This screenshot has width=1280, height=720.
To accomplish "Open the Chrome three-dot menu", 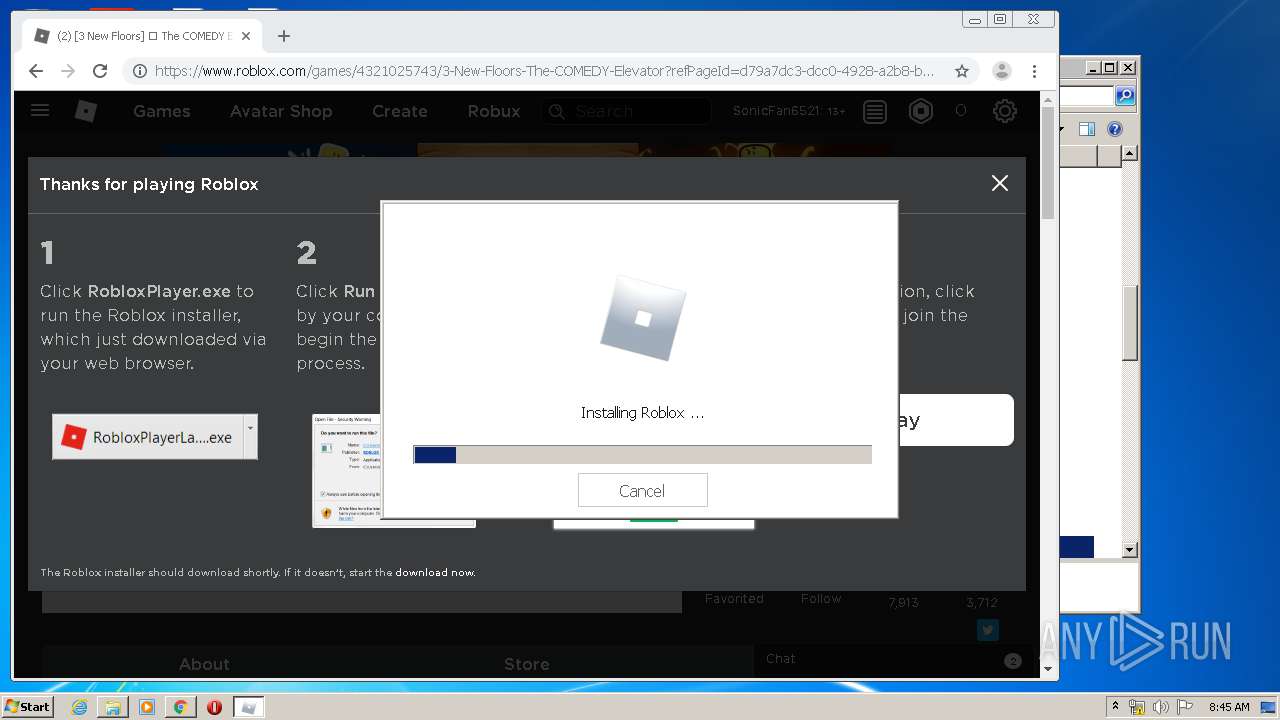I will [x=1035, y=71].
